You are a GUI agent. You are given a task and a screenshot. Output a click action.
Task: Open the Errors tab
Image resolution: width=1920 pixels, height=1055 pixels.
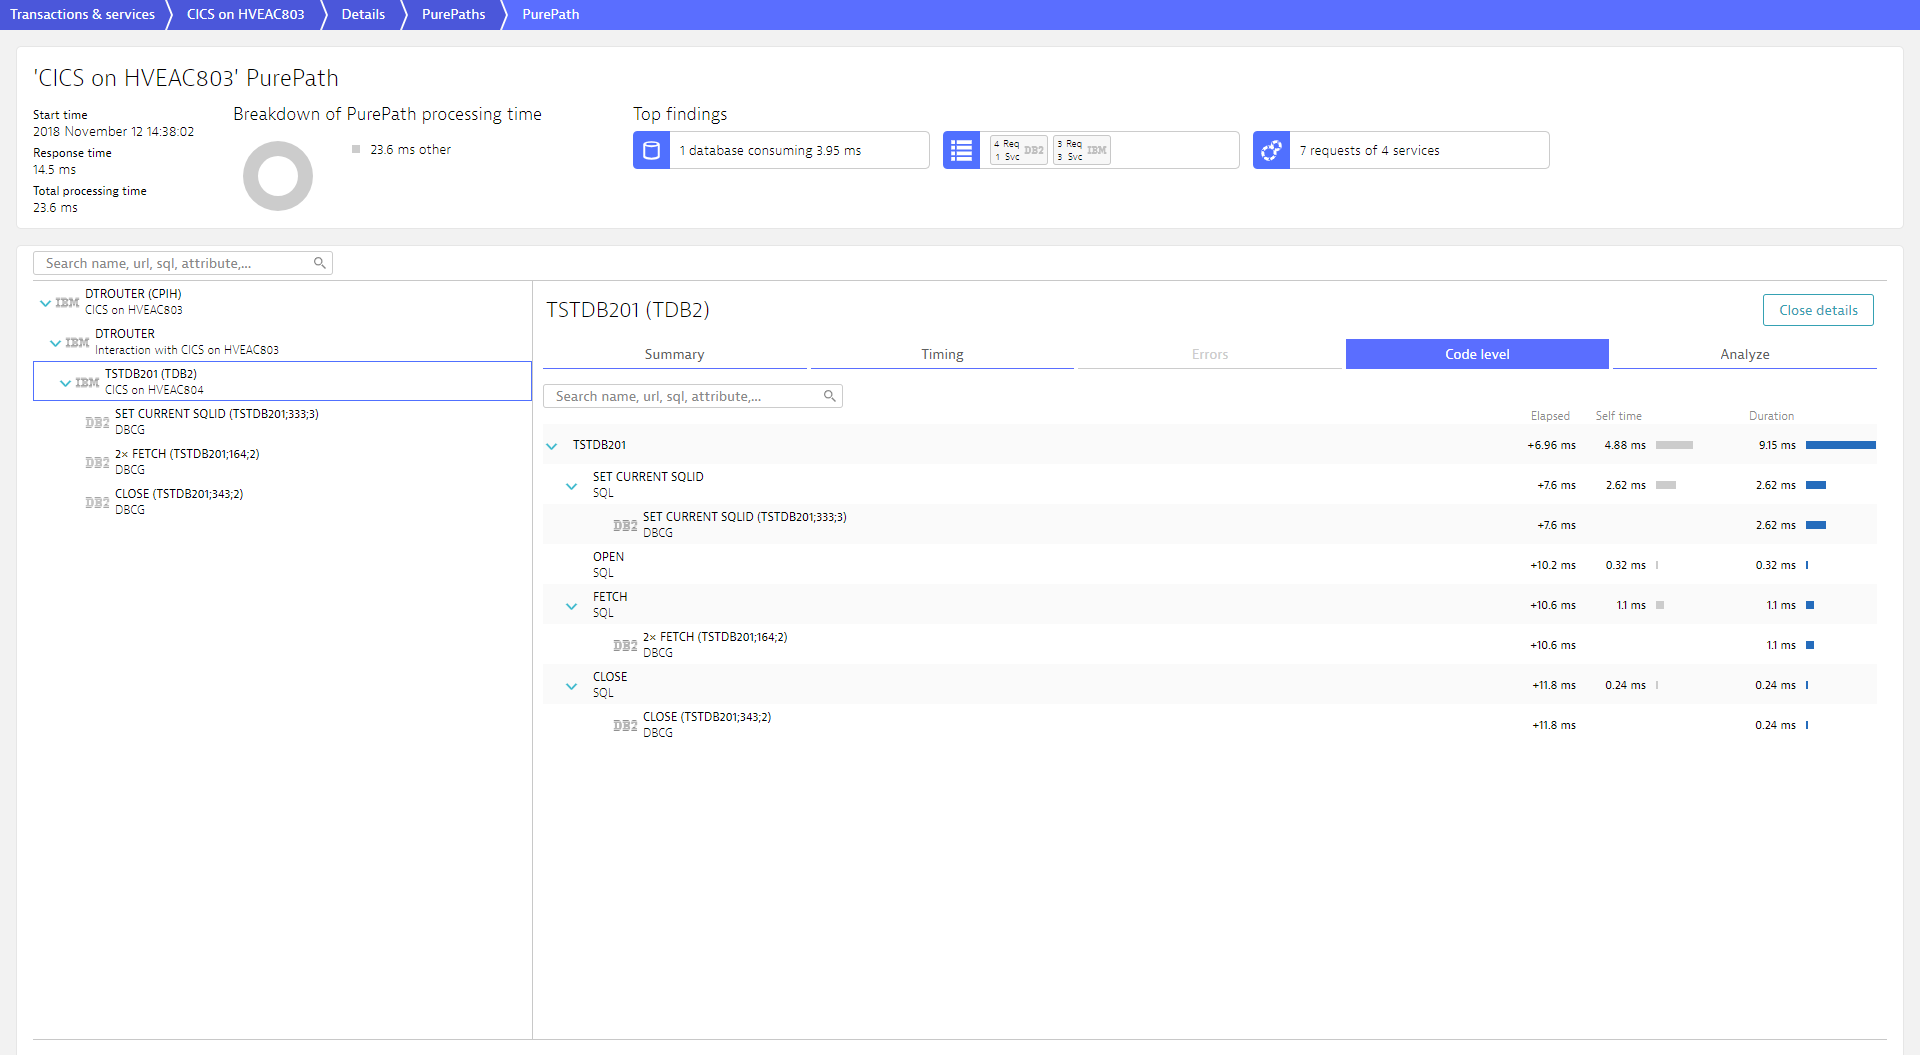tap(1210, 354)
